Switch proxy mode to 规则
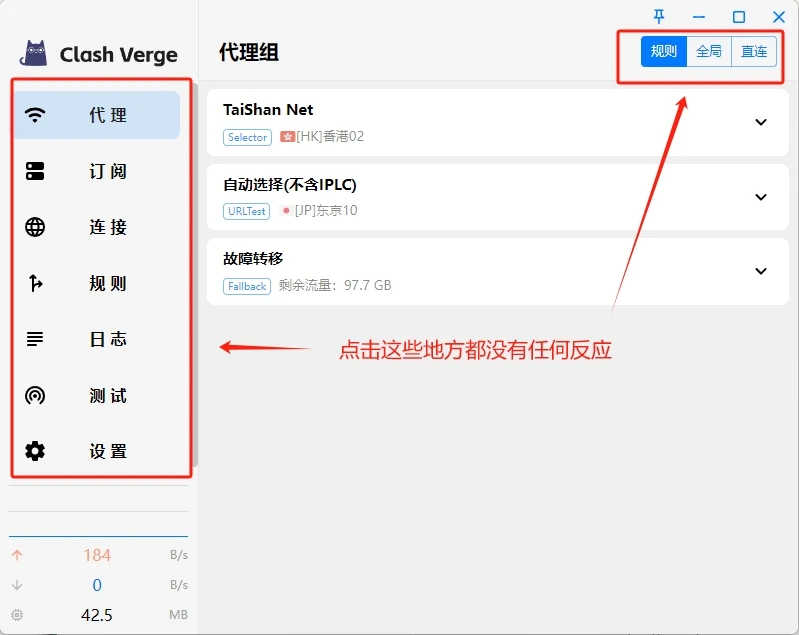The image size is (799, 635). click(663, 51)
